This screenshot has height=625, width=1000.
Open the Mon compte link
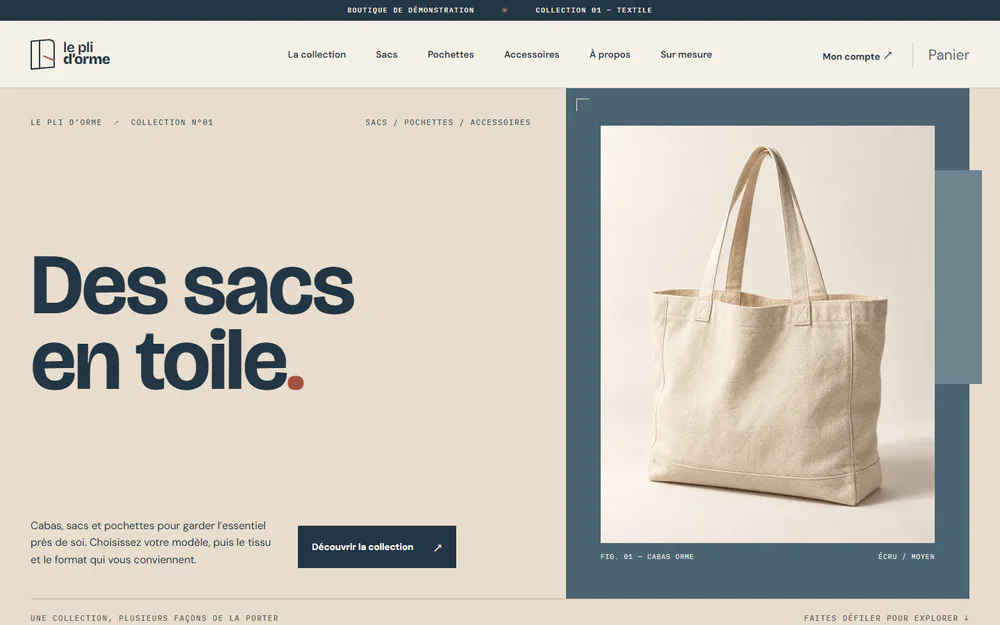pos(857,56)
